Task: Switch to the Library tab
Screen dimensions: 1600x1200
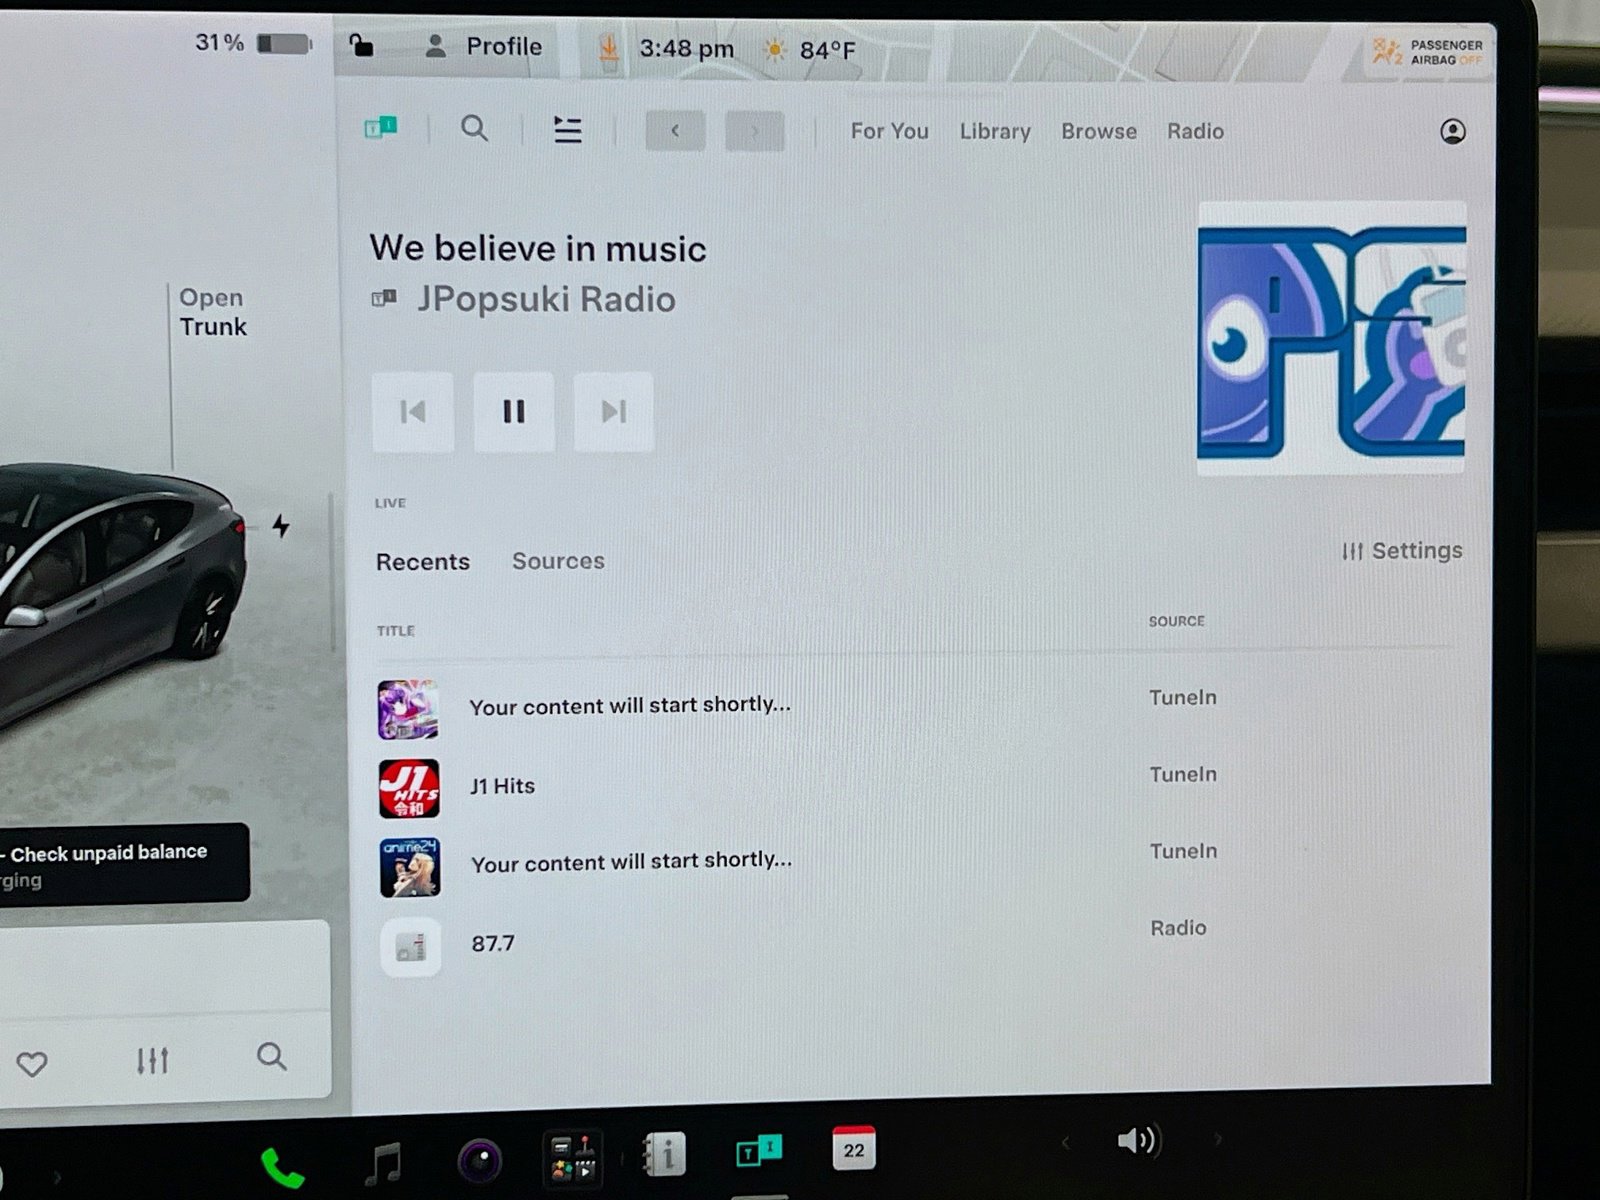Action: click(x=995, y=131)
